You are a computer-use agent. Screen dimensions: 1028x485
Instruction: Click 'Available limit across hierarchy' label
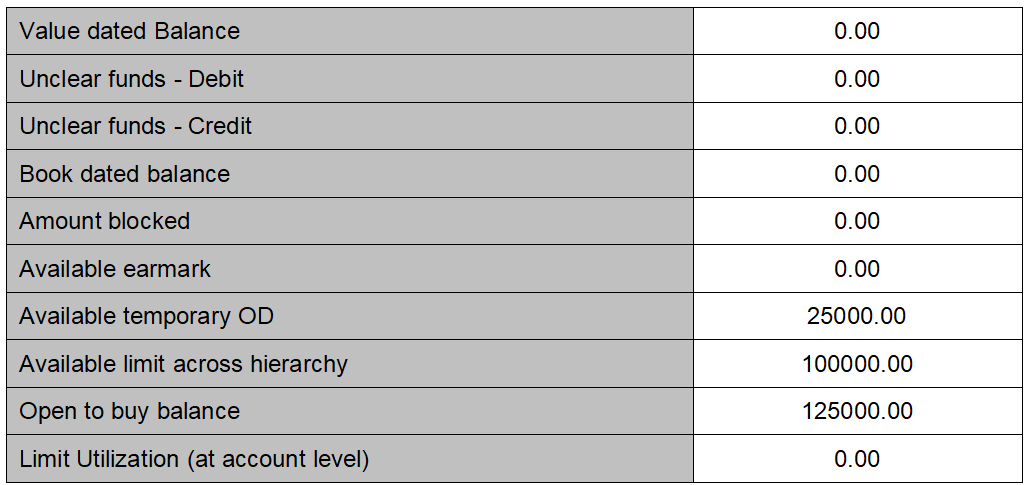(x=183, y=364)
